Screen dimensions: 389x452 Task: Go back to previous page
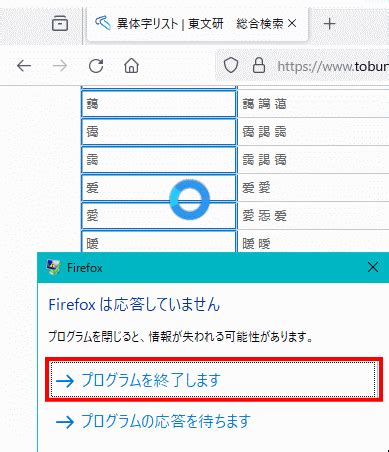(24, 66)
